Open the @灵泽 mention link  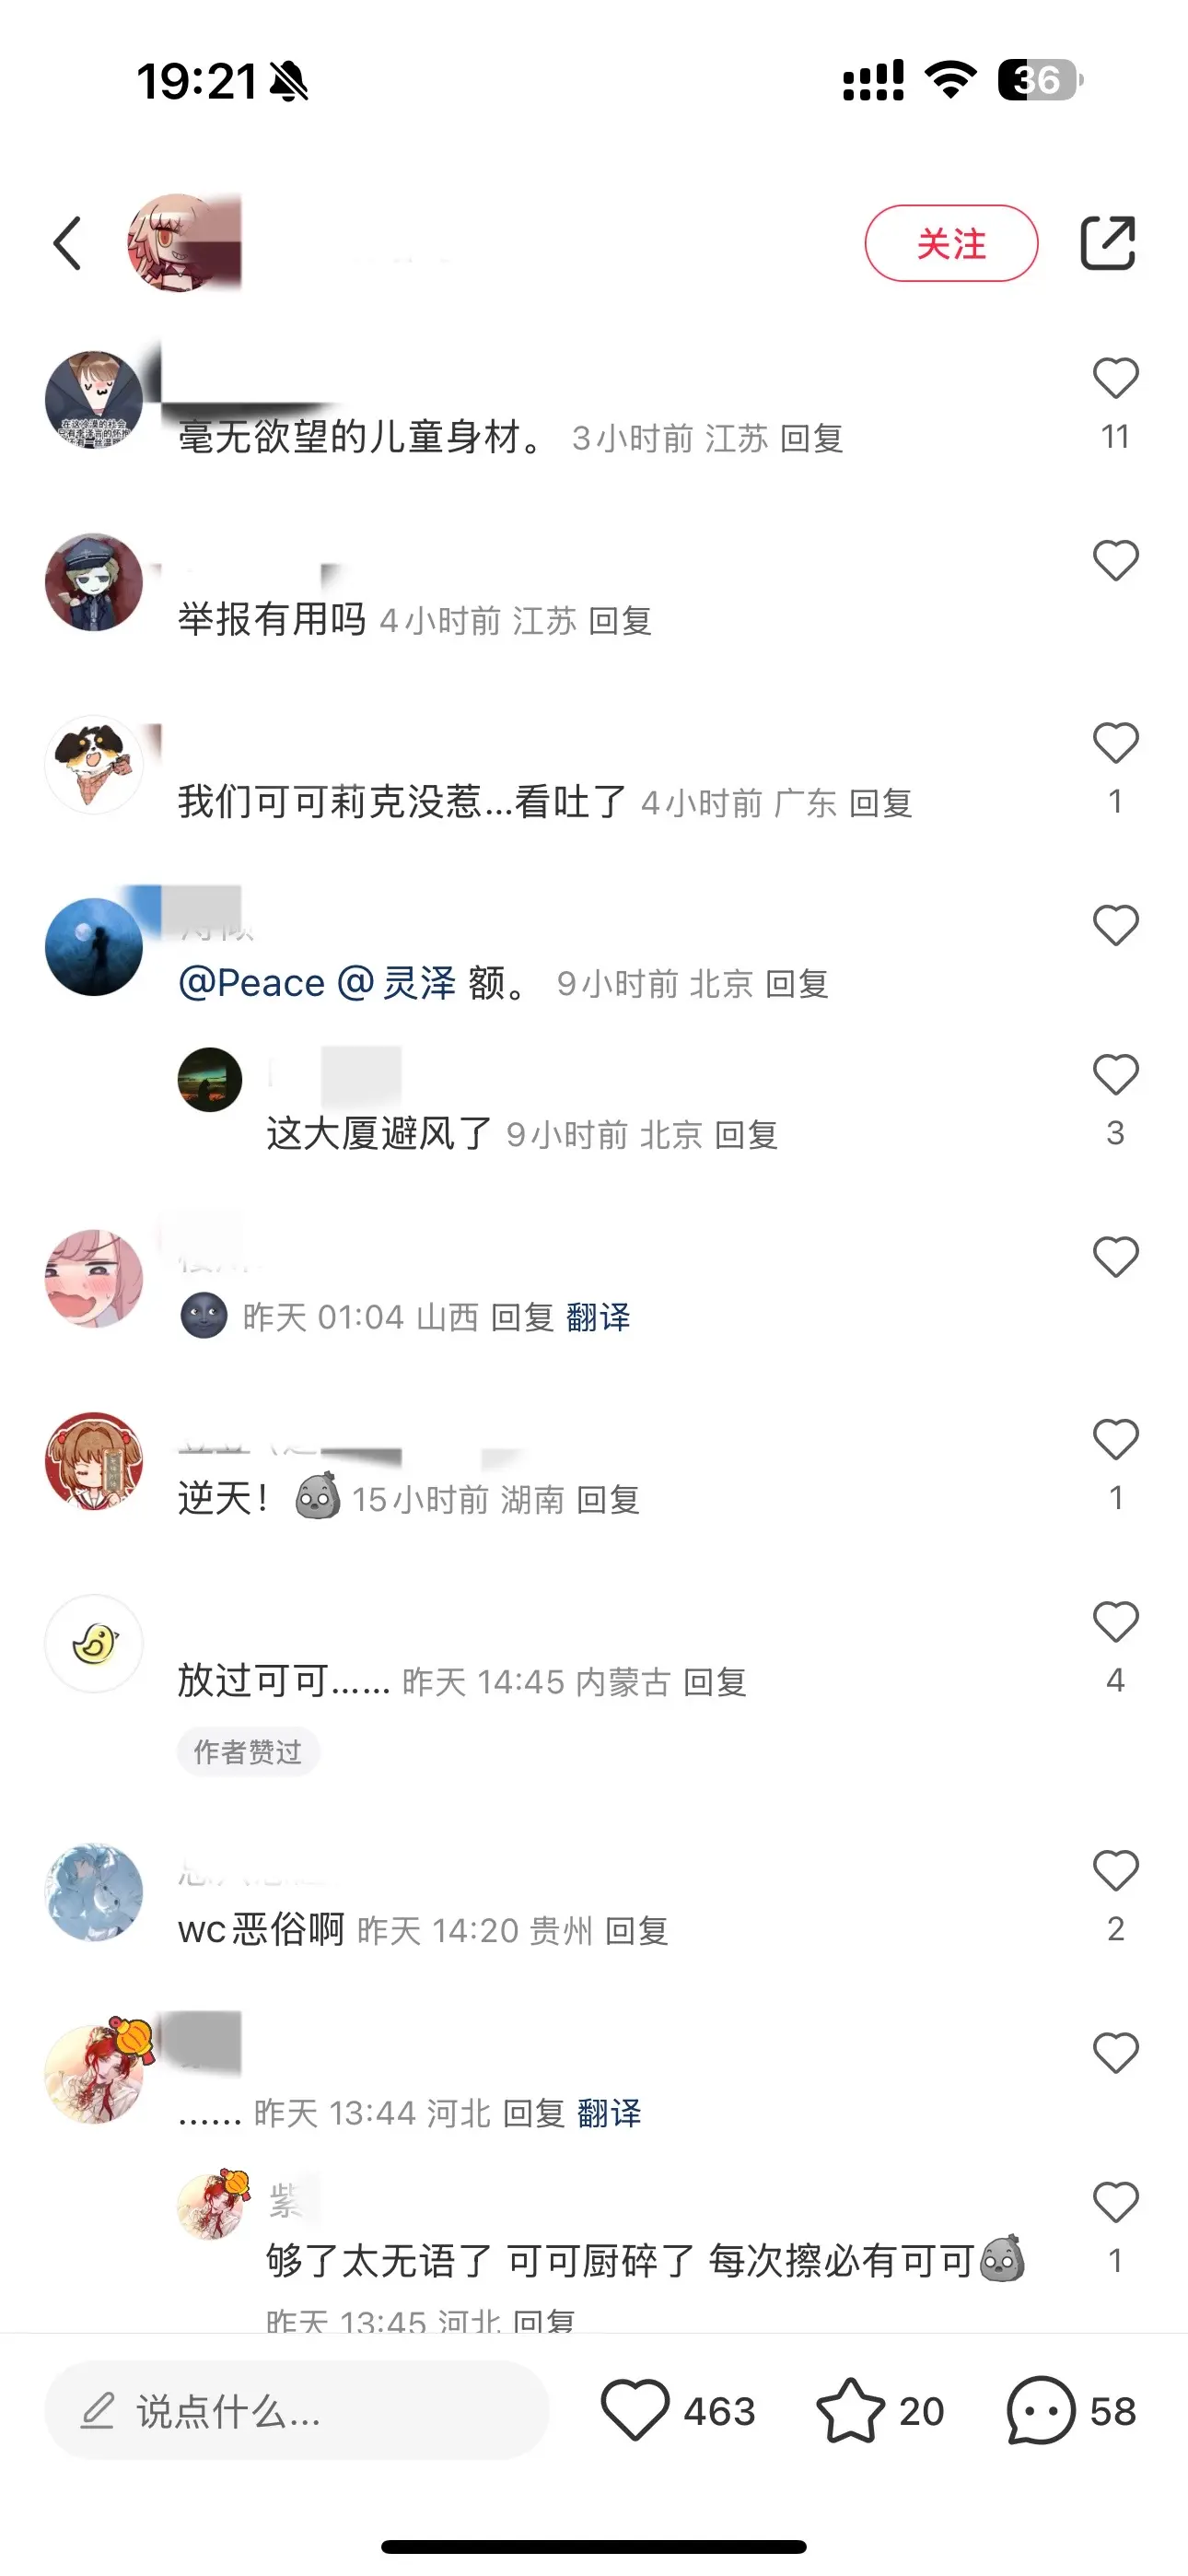click(x=396, y=983)
